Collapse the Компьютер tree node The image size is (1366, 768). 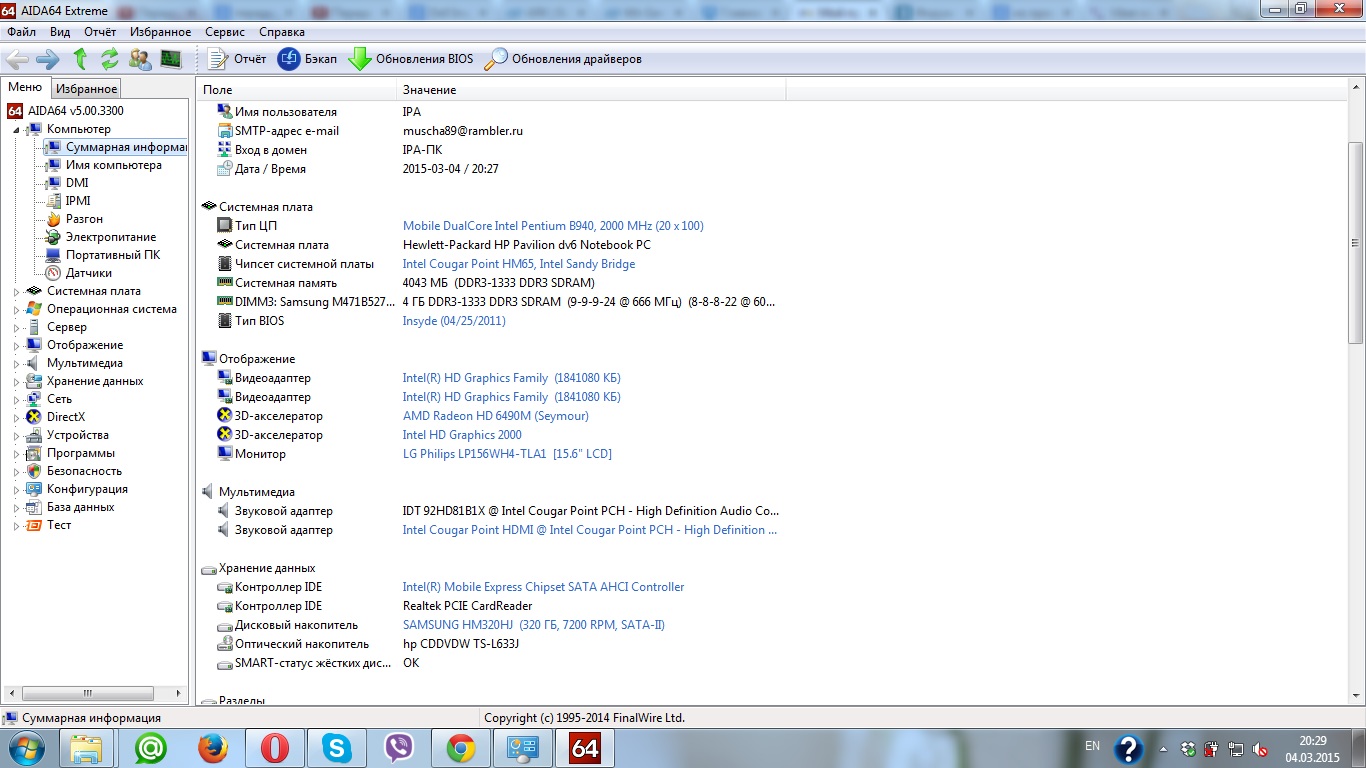pos(16,129)
